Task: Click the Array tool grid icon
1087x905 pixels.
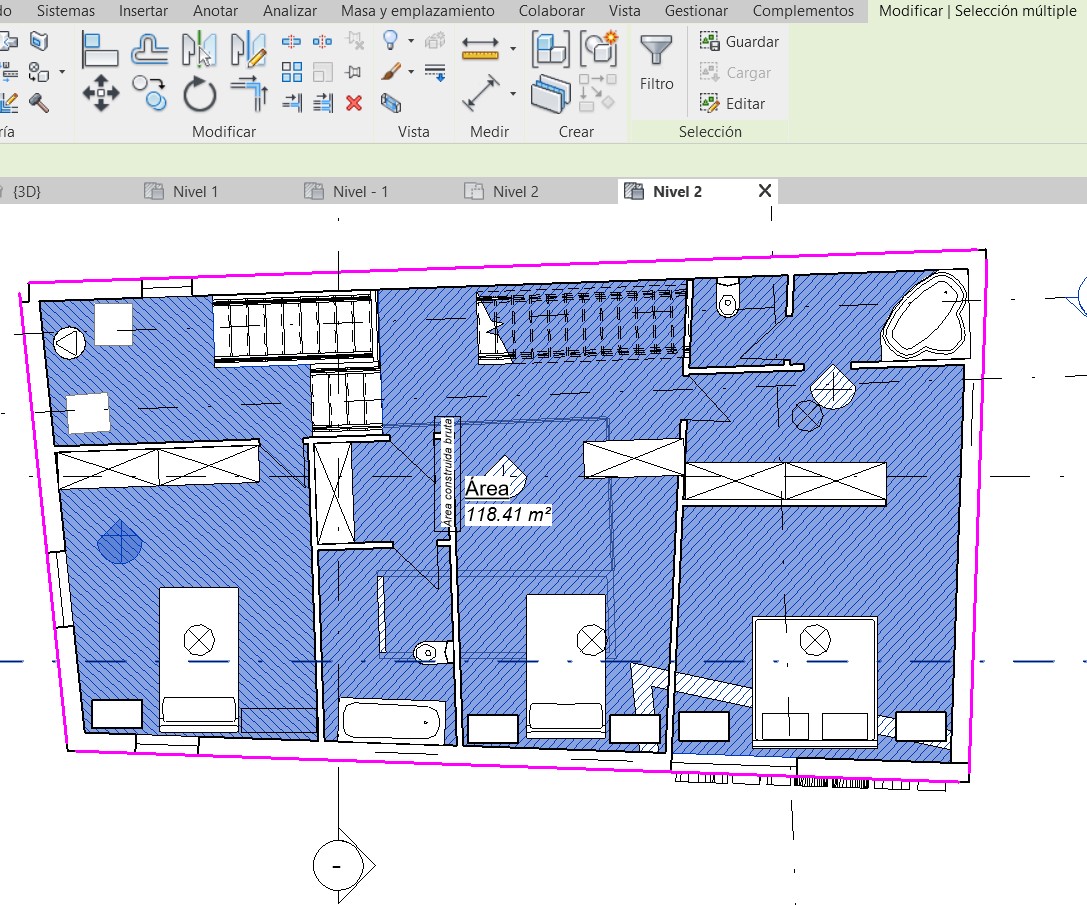Action: 292,72
